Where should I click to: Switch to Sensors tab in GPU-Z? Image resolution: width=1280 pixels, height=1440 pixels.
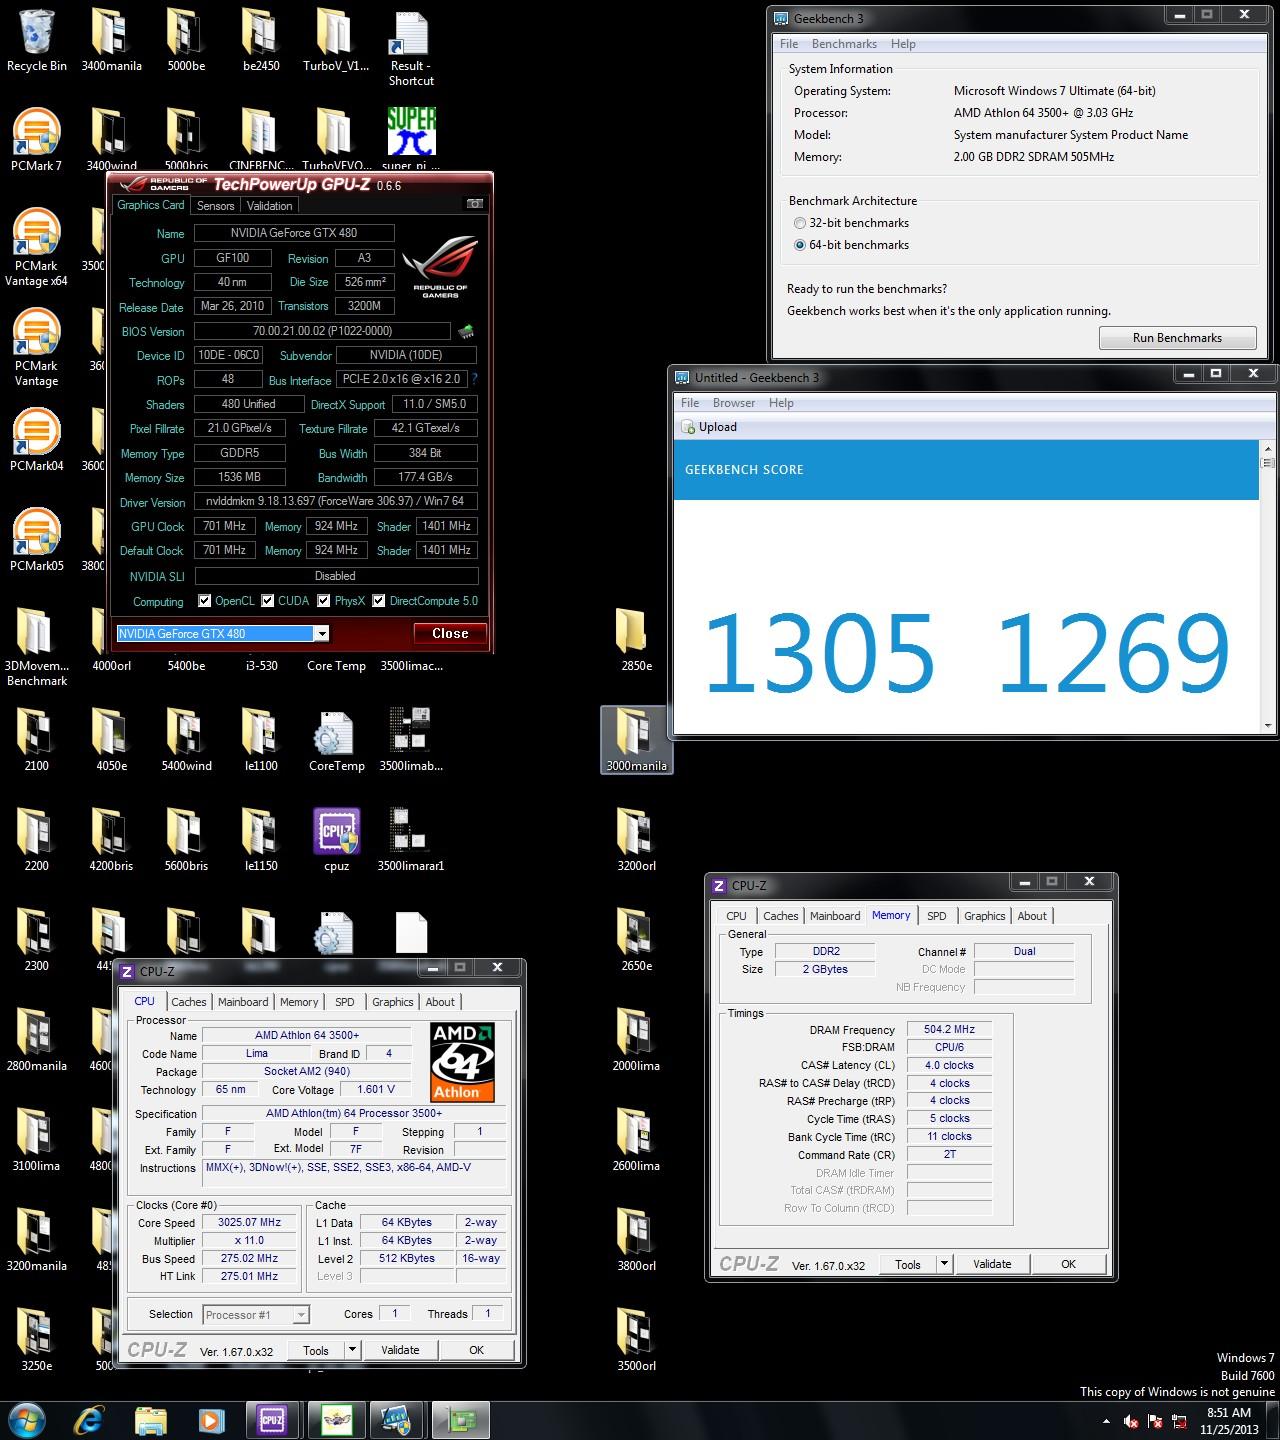click(216, 206)
